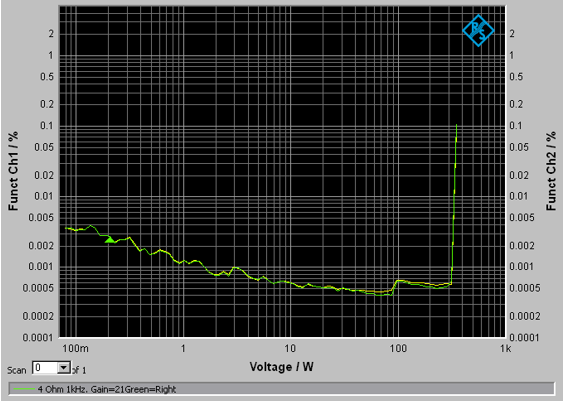Click the 100 tick label on the X axis

tap(398, 348)
